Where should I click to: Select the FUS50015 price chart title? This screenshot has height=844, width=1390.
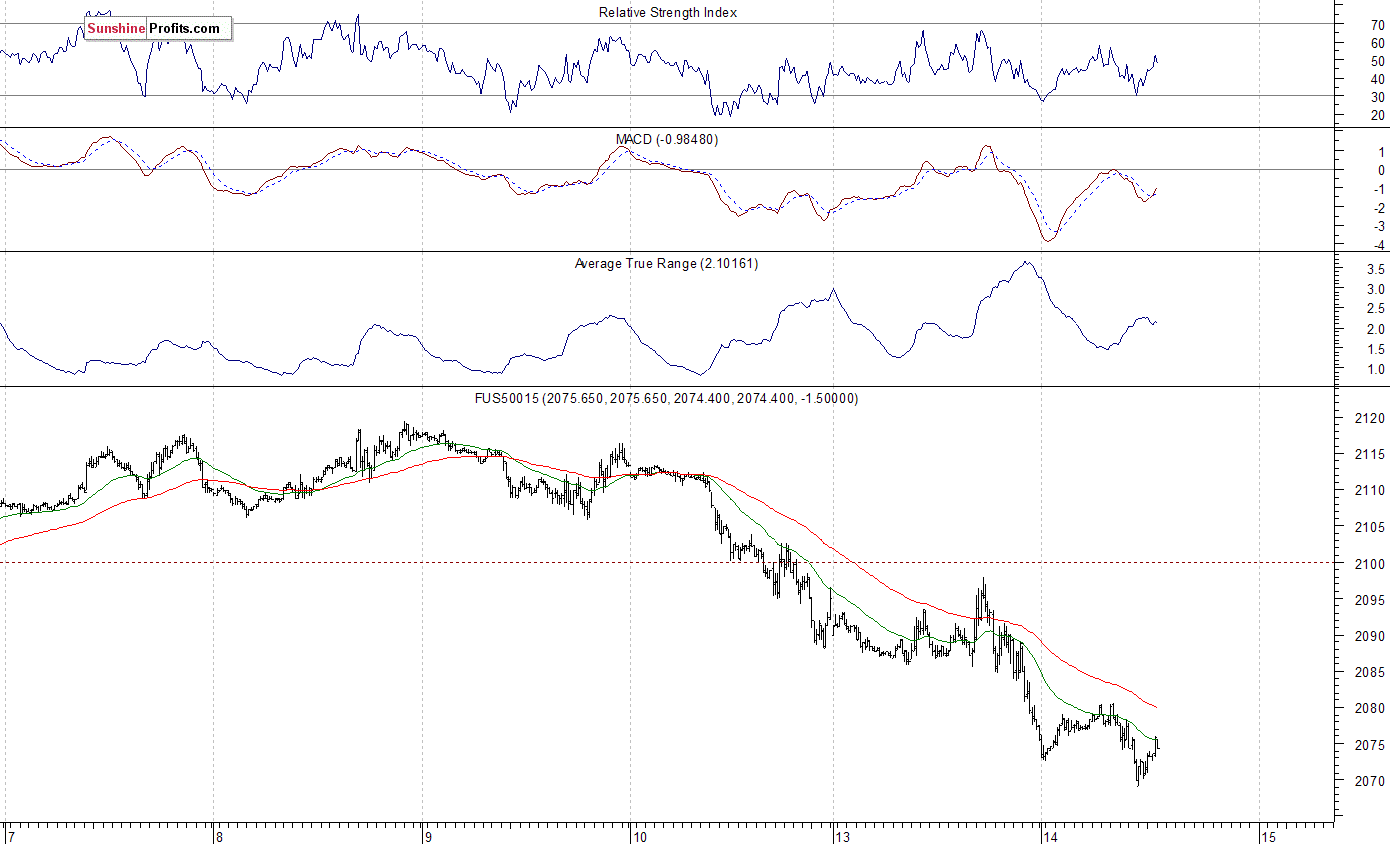(666, 398)
